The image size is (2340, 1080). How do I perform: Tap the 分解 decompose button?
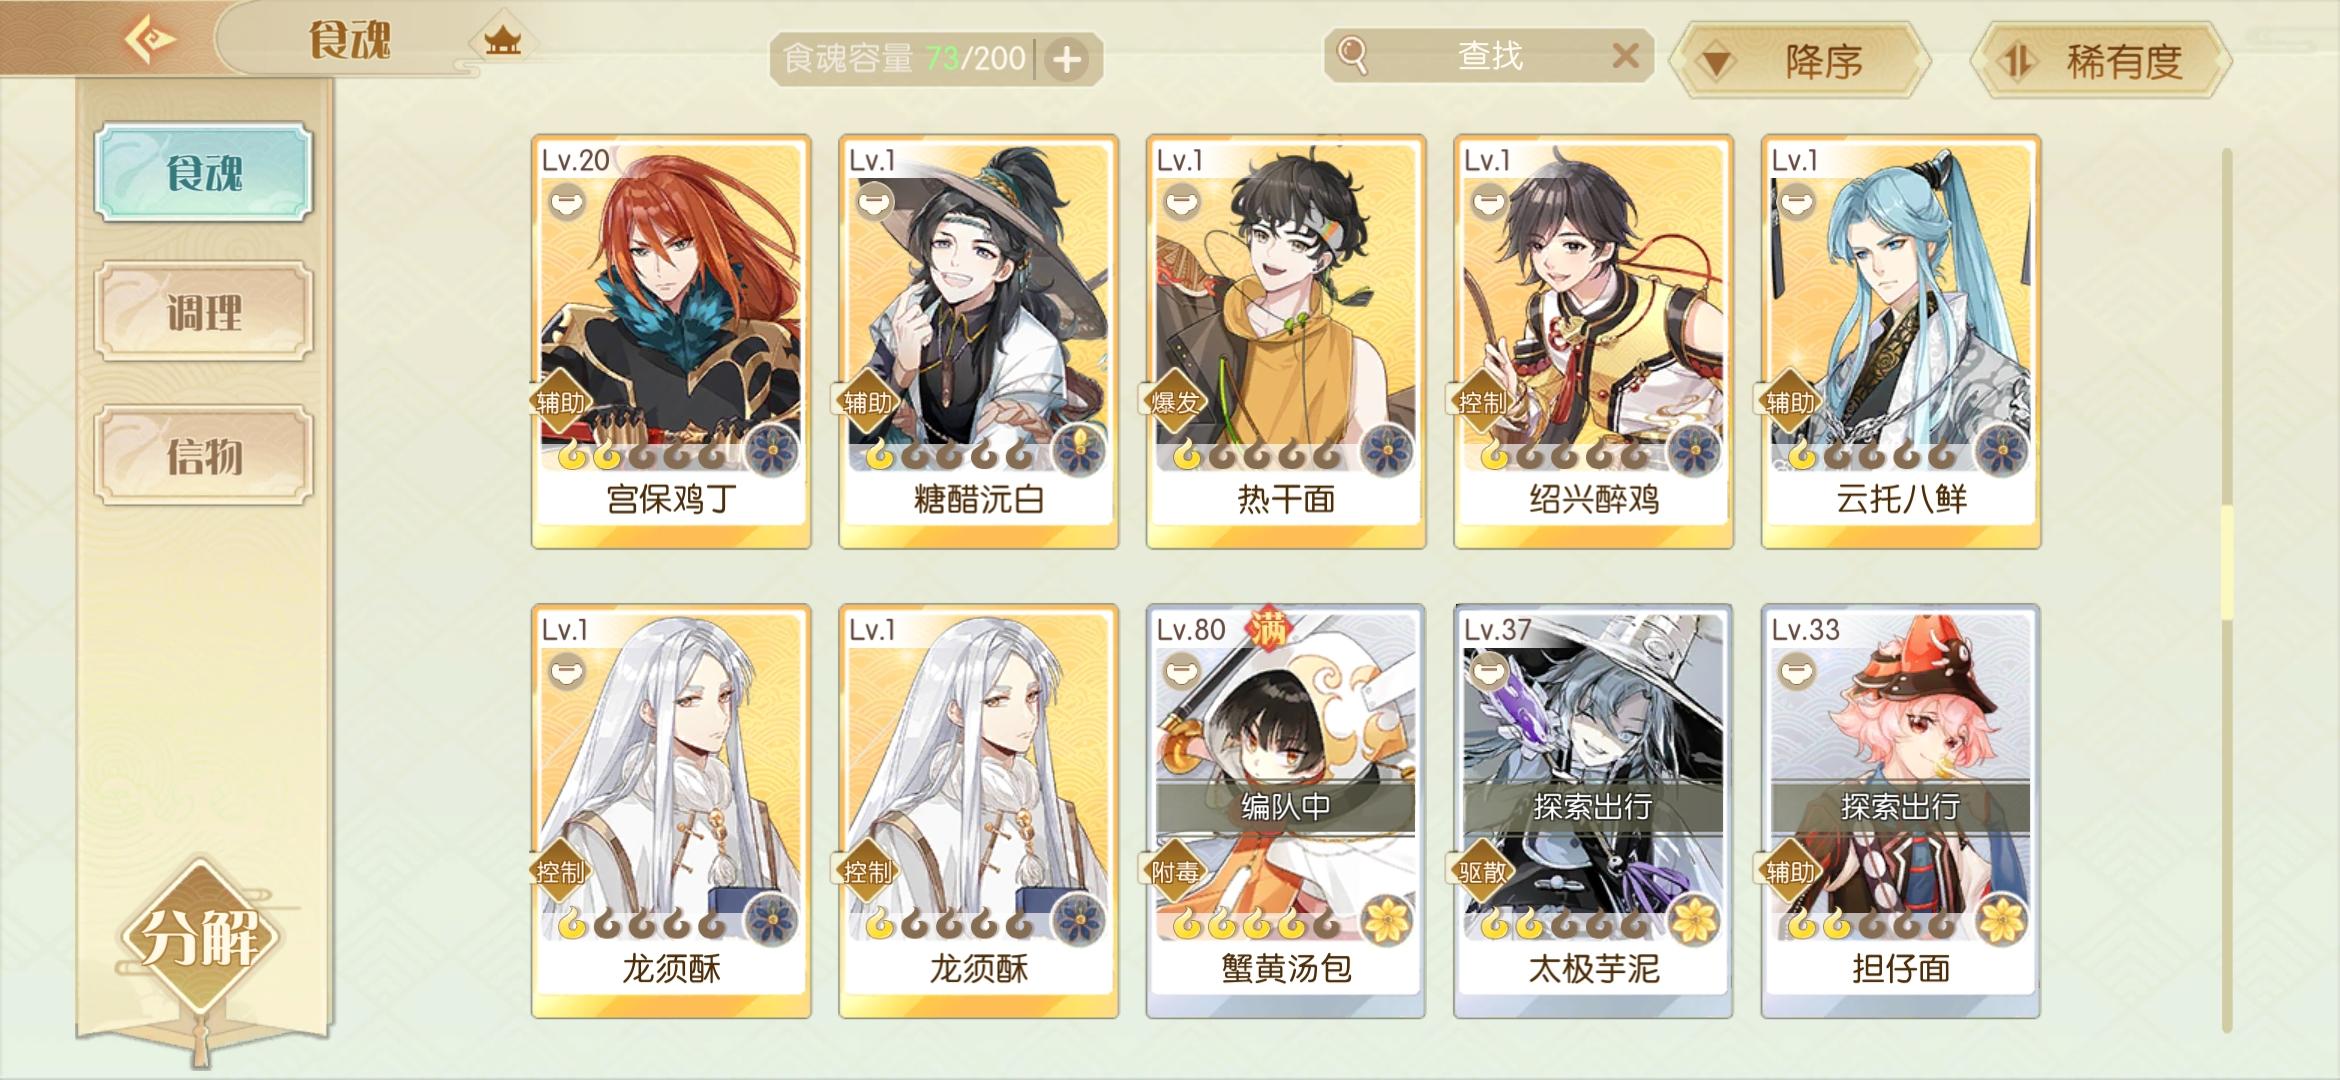pos(200,937)
